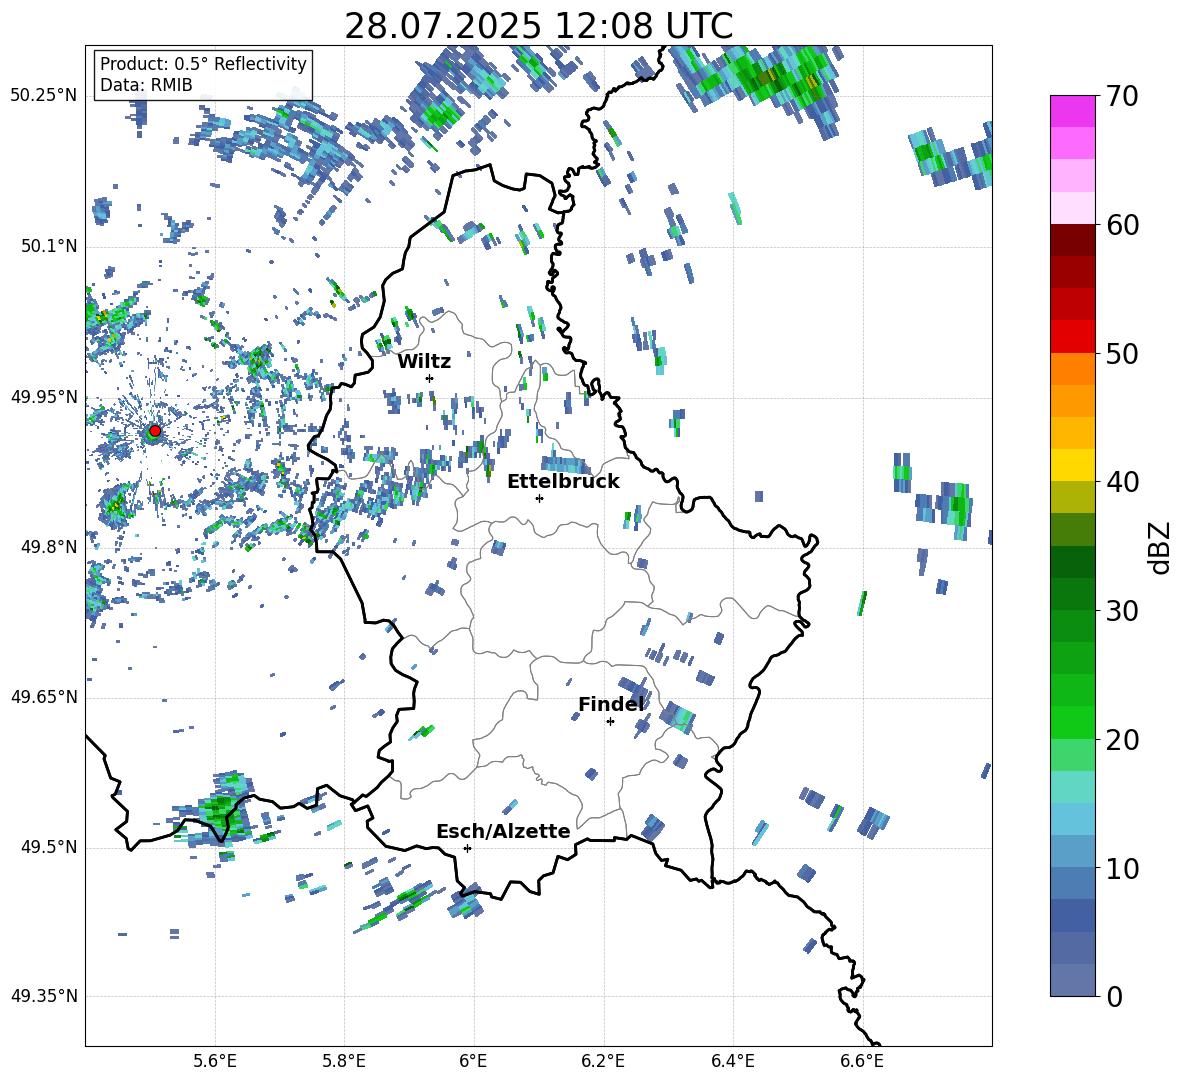Click the Findel station cross marker
Viewport: 1184px width, 1081px height.
[x=610, y=722]
